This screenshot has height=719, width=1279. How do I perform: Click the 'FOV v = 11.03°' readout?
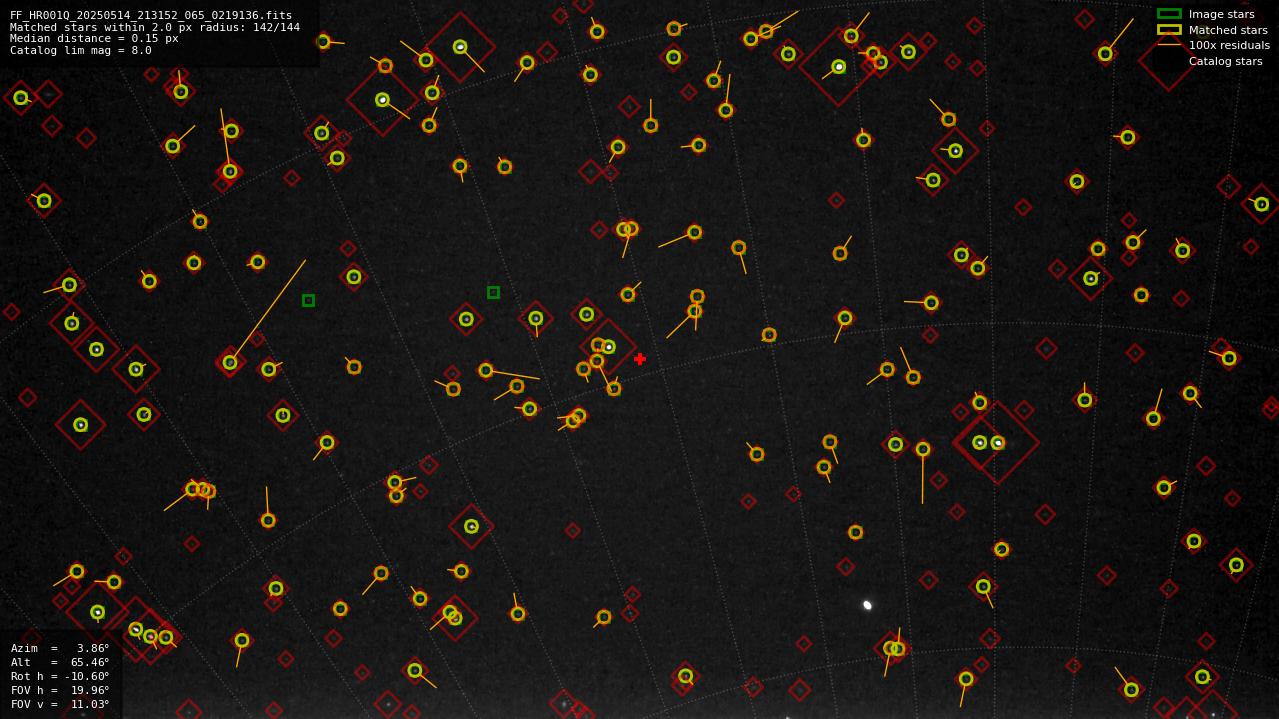point(60,704)
